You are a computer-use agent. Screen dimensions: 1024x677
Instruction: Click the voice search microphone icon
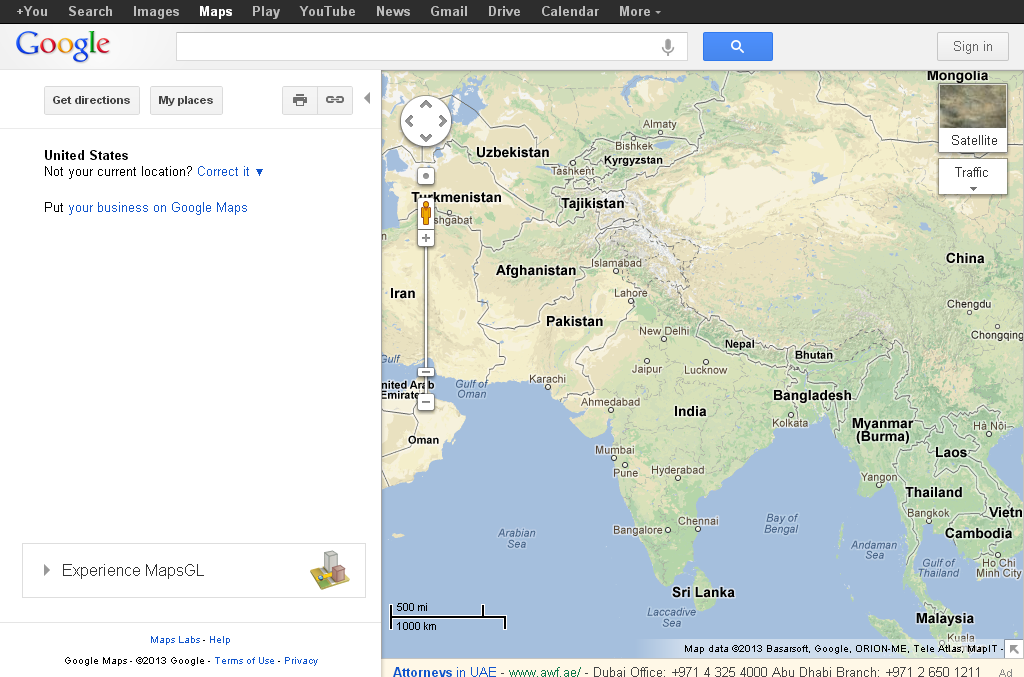667,46
